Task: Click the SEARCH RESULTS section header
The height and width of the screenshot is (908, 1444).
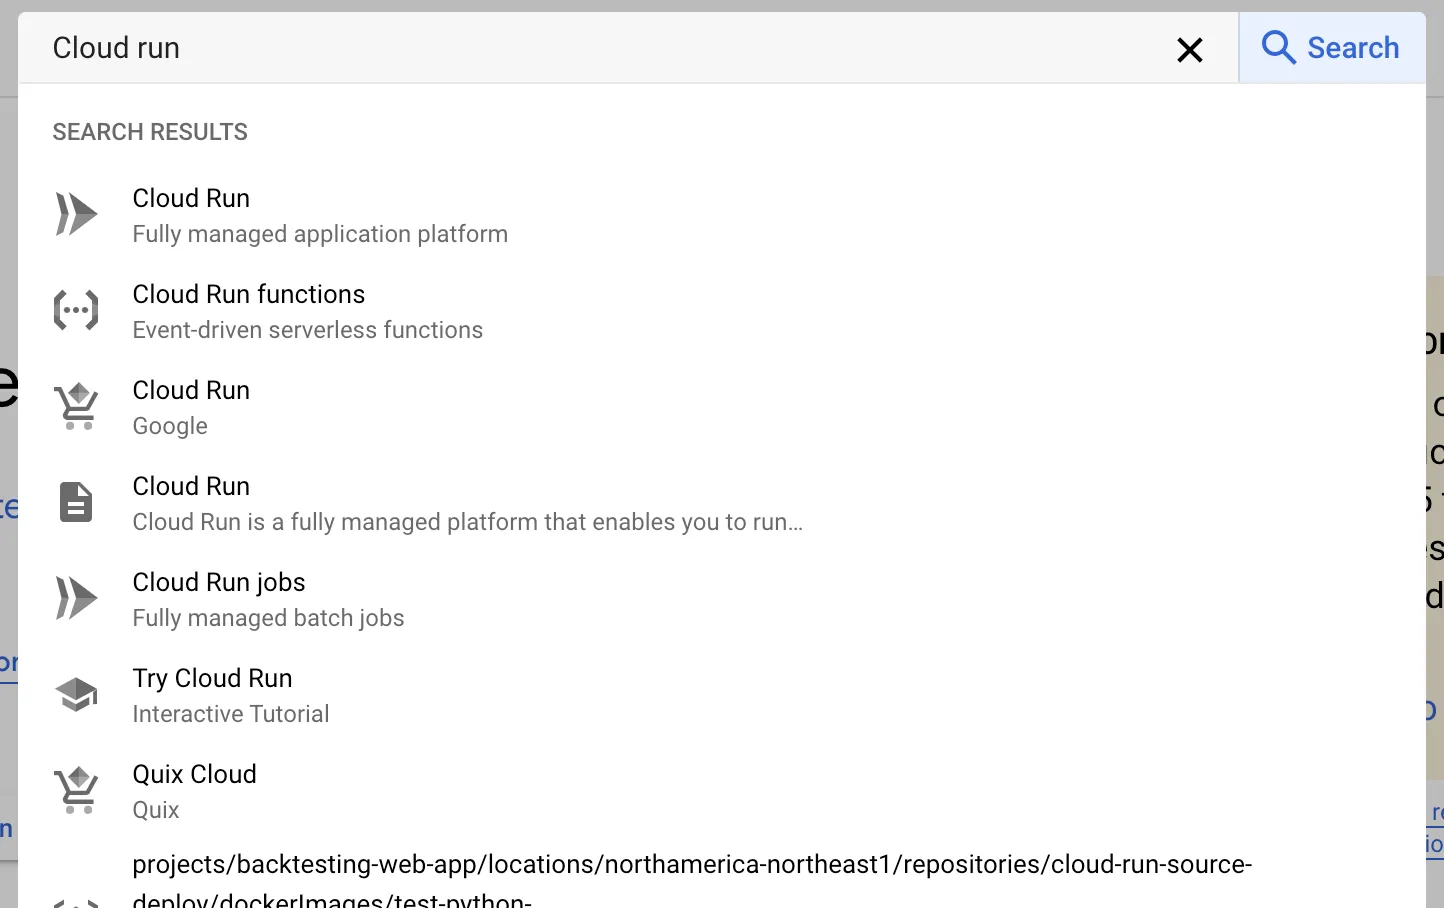Action: (x=149, y=131)
